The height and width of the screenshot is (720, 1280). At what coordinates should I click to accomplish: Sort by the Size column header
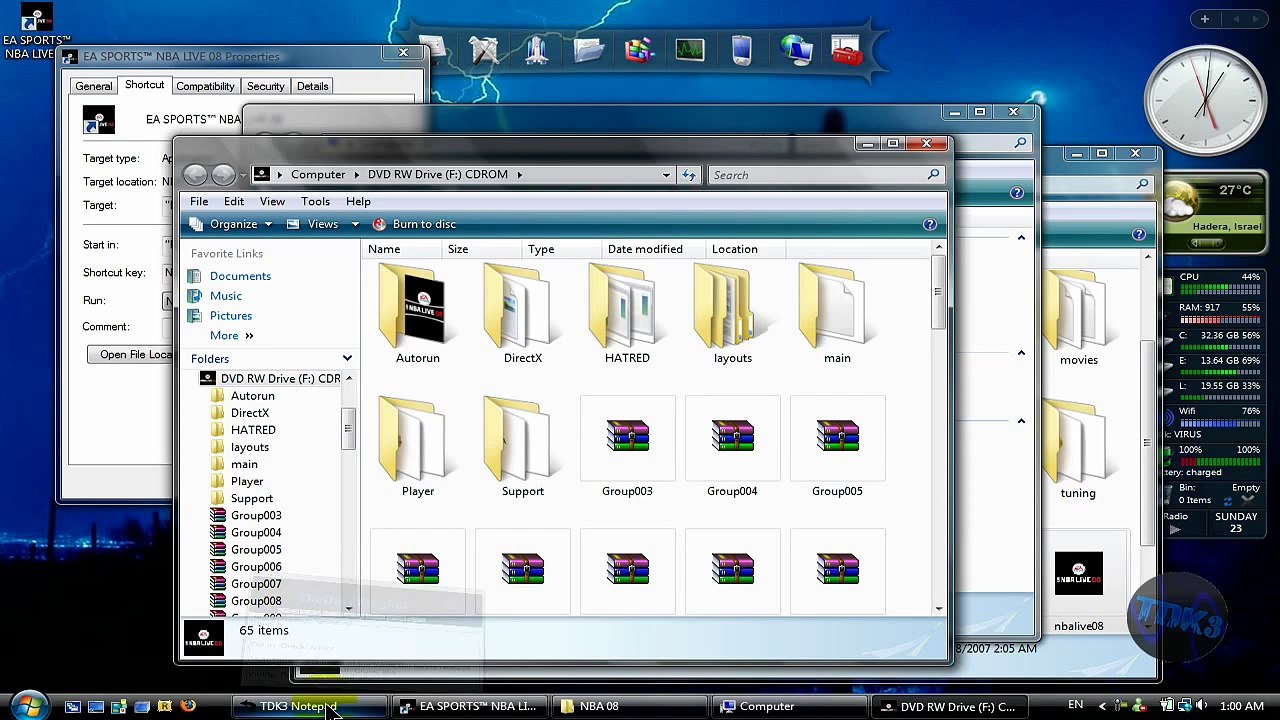(481, 249)
